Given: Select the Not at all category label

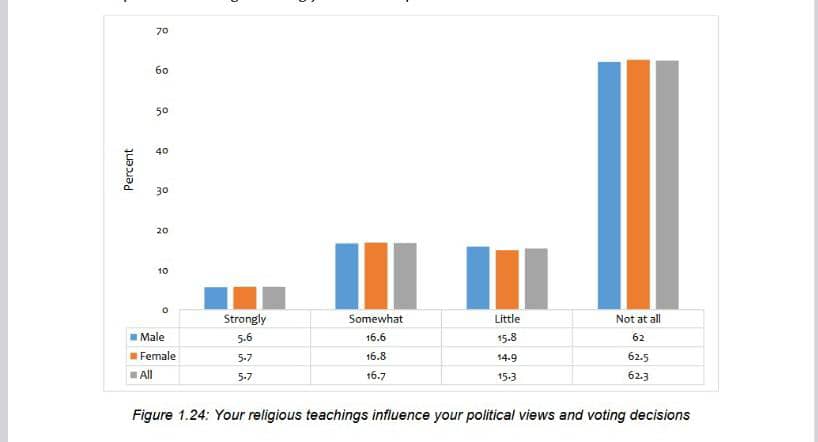Looking at the screenshot, I should pyautogui.click(x=638, y=319).
